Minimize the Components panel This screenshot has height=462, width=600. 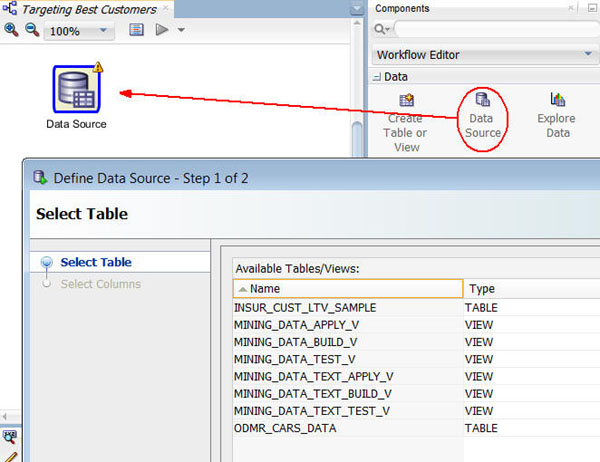593,8
